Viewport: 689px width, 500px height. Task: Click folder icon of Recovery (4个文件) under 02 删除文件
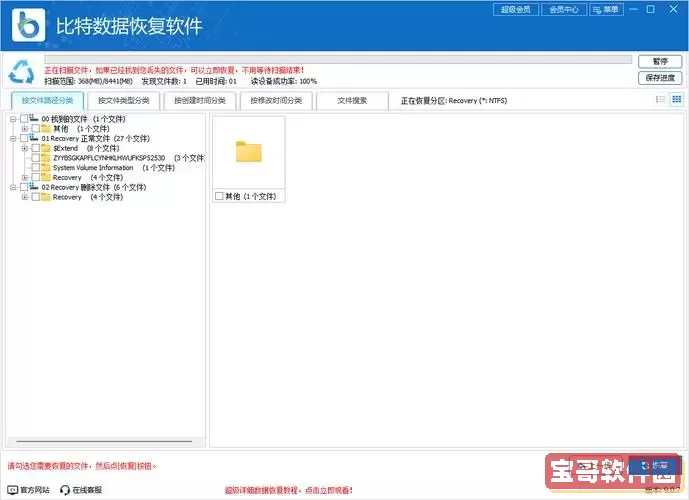tap(46, 197)
